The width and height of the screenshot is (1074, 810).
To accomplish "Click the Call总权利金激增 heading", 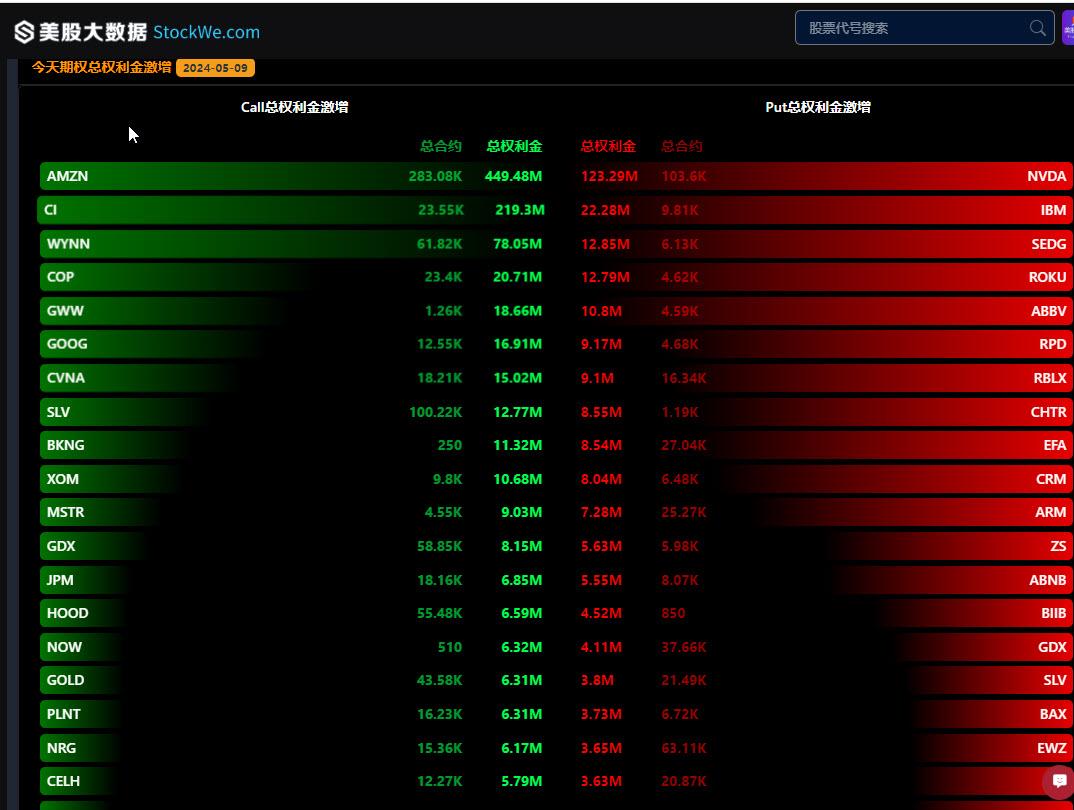I will (x=295, y=107).
